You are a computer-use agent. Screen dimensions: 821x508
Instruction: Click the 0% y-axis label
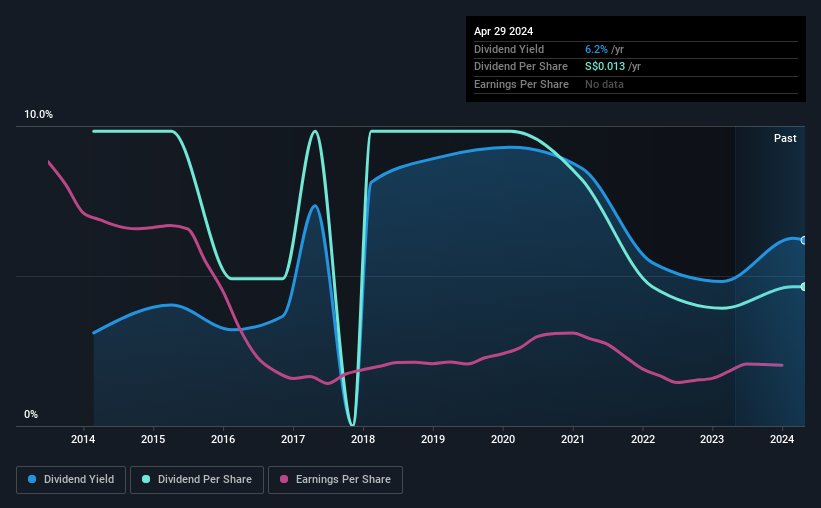31,414
